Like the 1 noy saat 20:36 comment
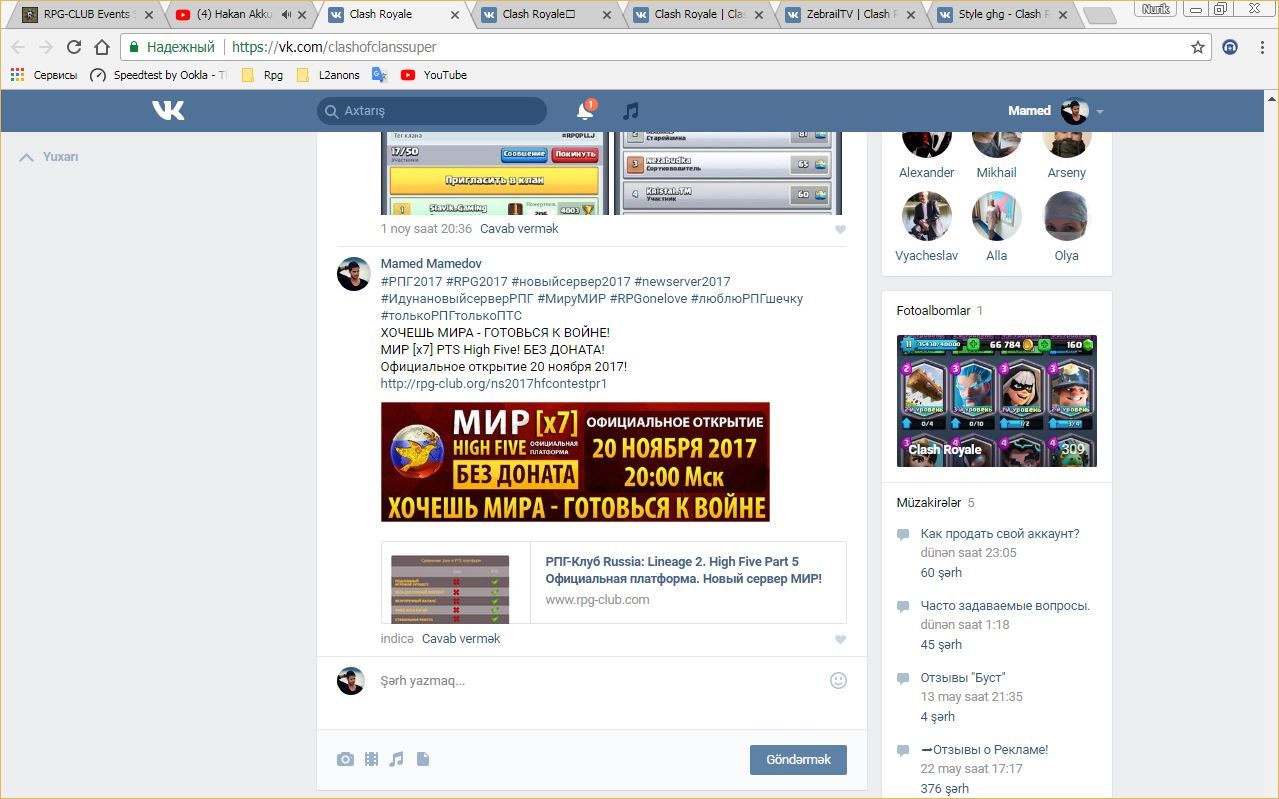 coord(840,229)
